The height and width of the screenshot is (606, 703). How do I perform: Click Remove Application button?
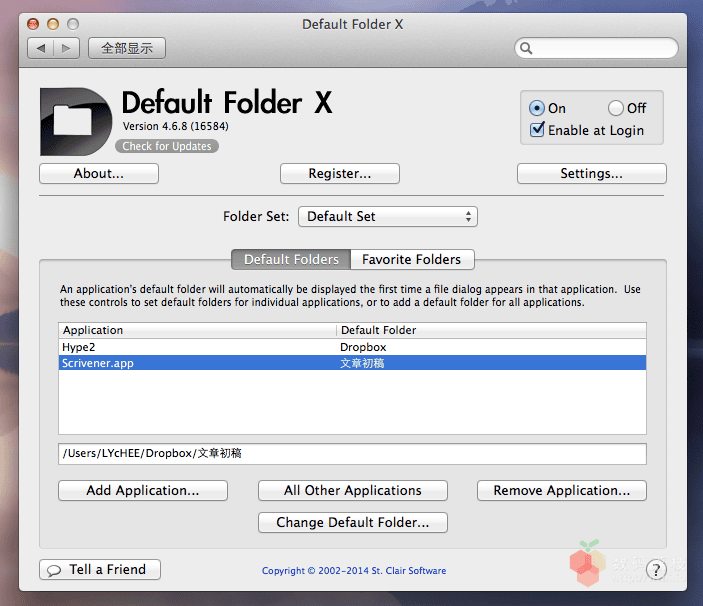562,490
